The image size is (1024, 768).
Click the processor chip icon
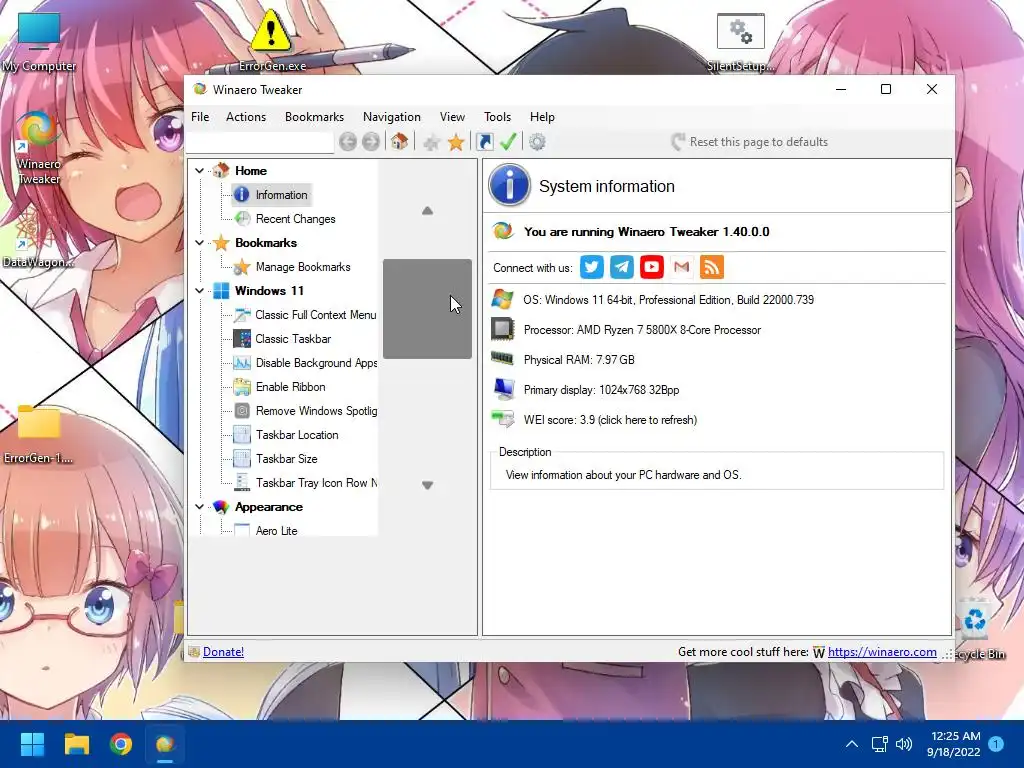point(502,329)
